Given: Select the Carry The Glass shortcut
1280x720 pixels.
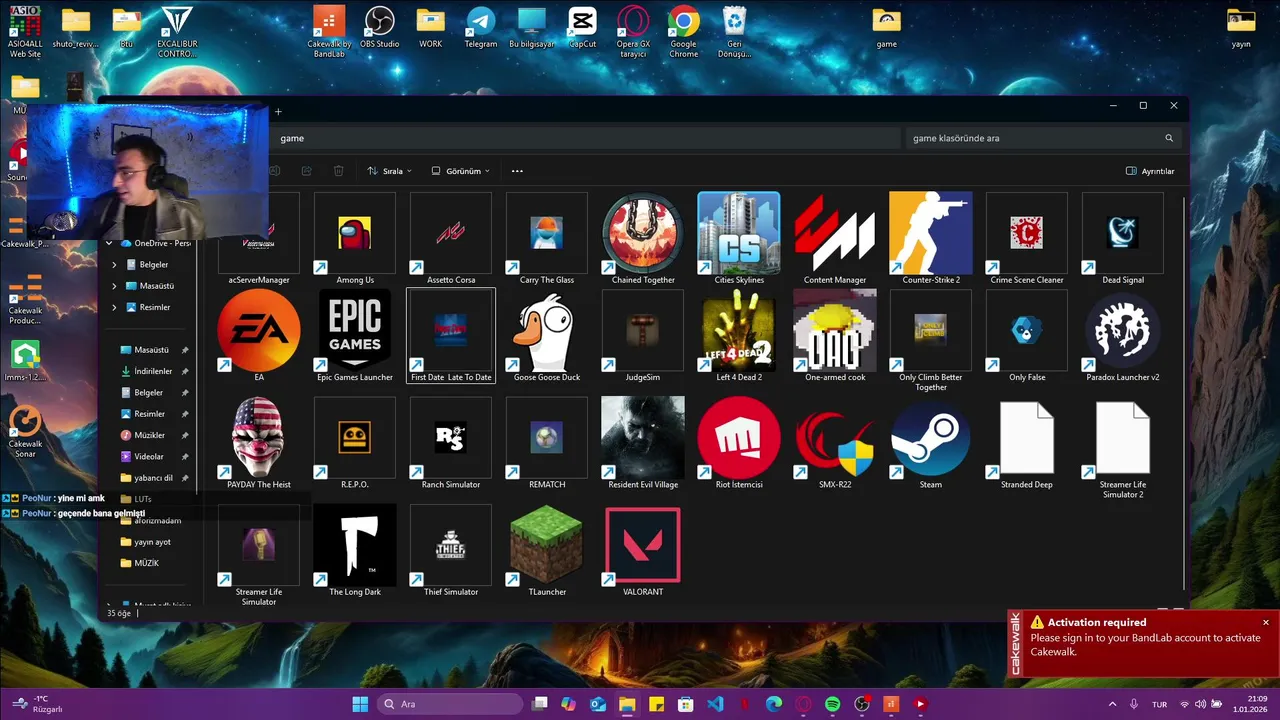Looking at the screenshot, I should click(x=547, y=233).
